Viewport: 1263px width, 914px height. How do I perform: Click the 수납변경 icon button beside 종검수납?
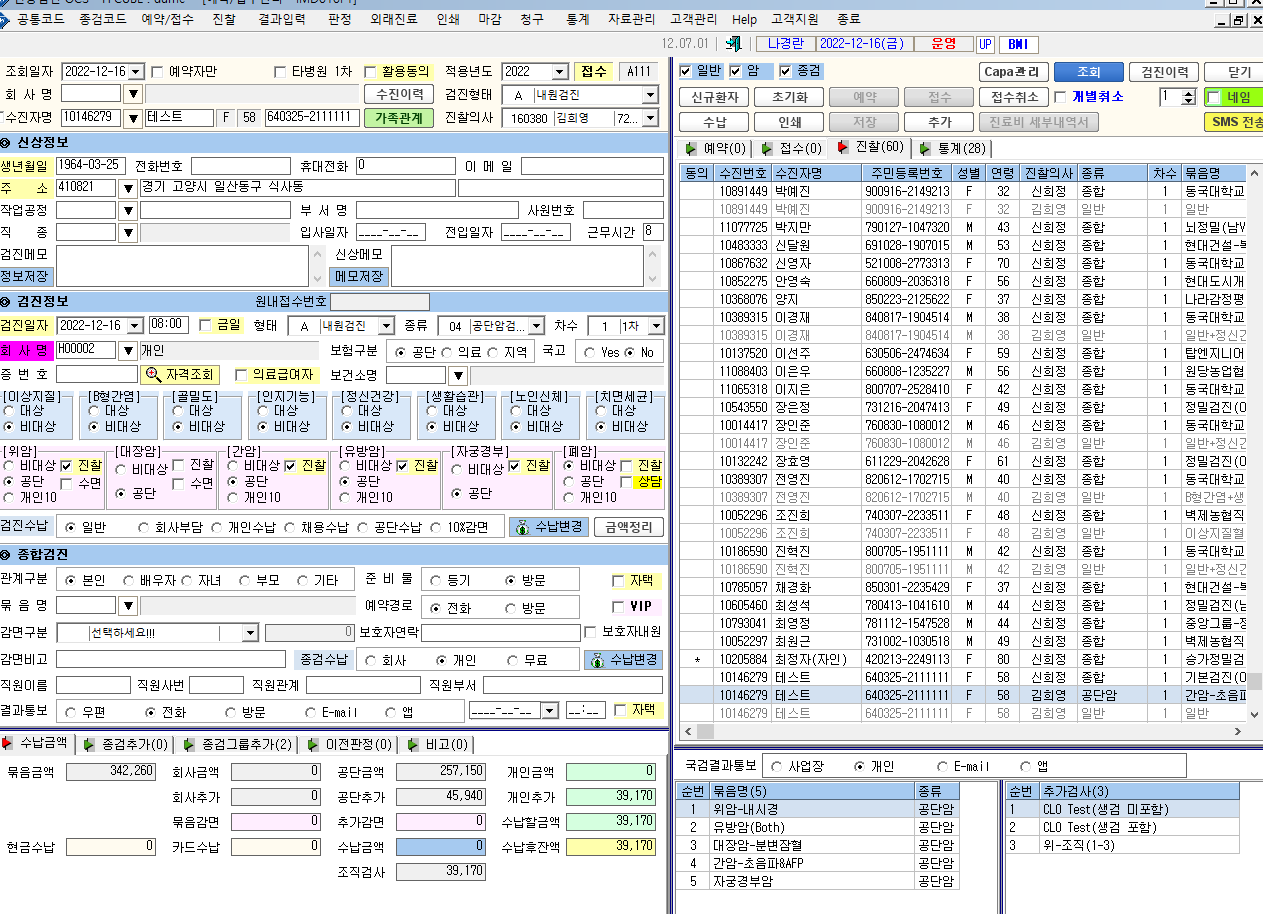(622, 660)
